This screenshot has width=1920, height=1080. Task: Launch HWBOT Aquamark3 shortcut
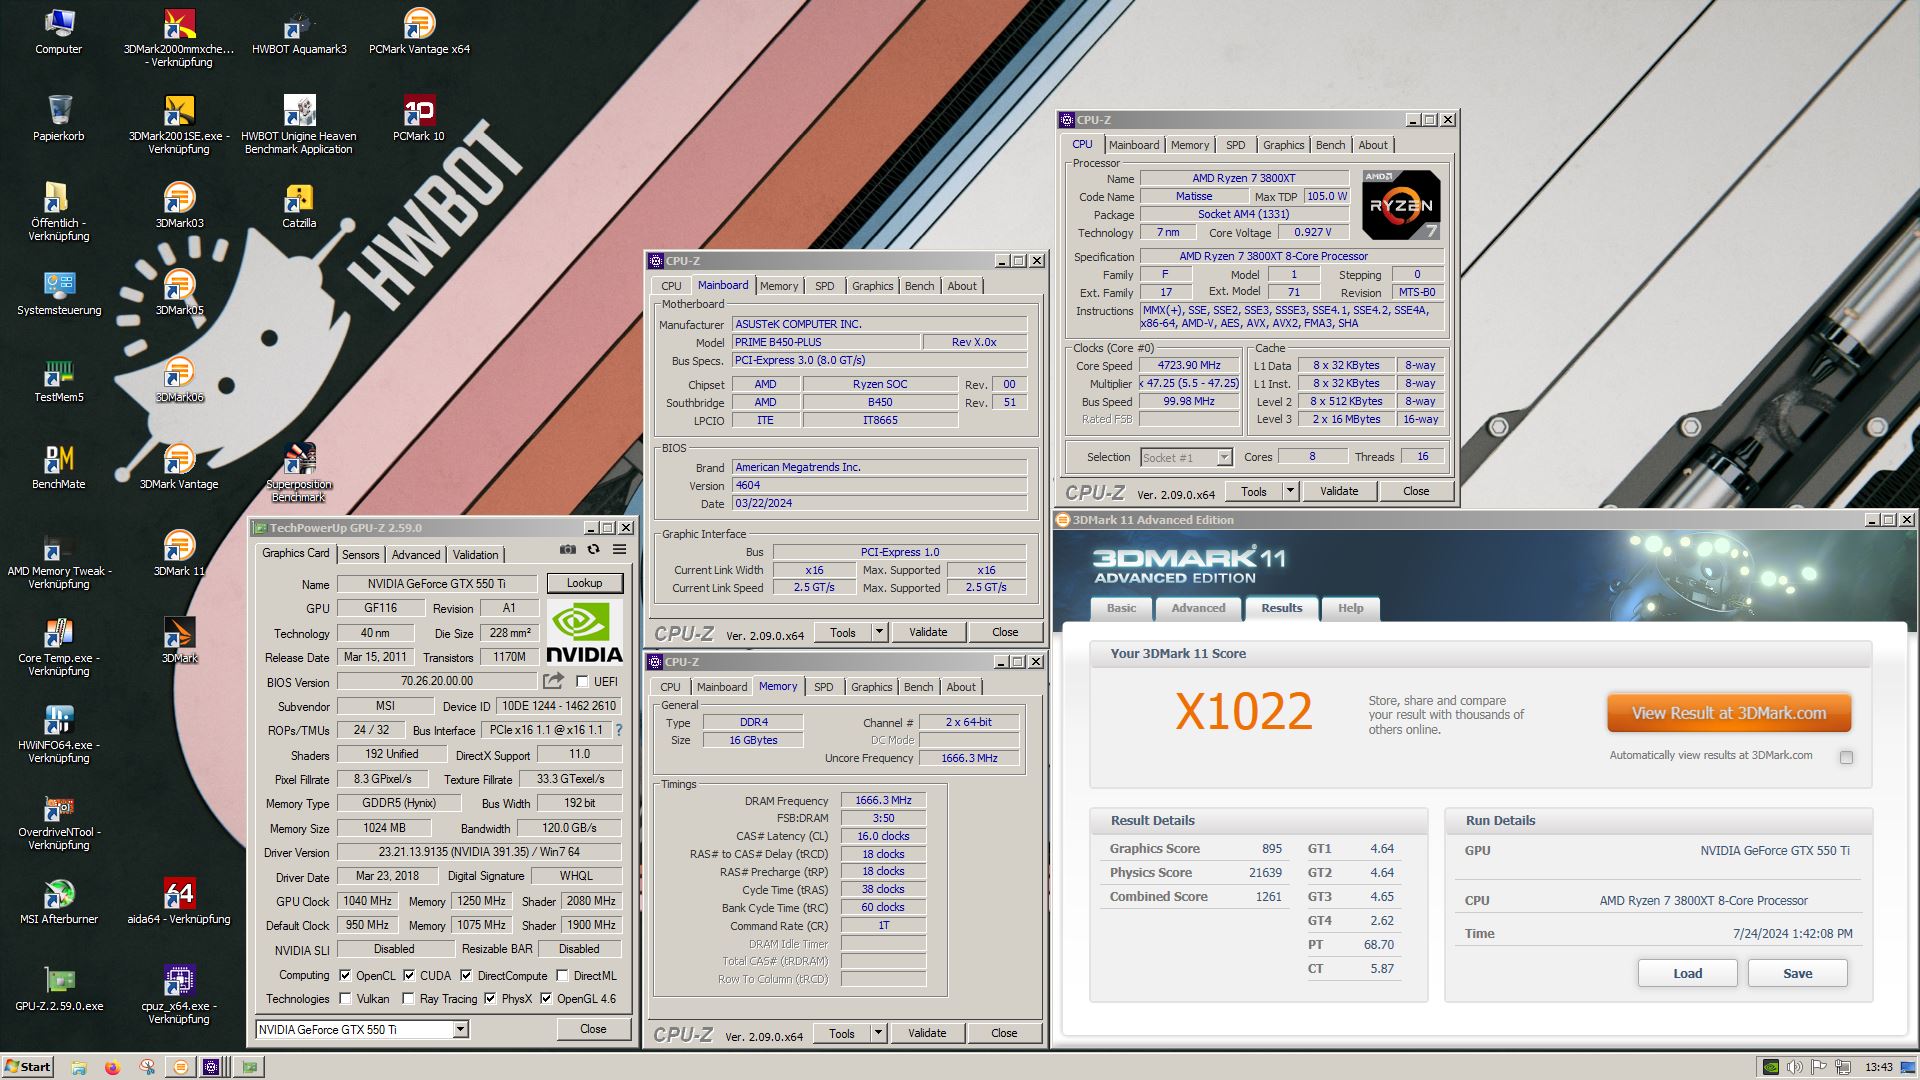click(x=299, y=31)
